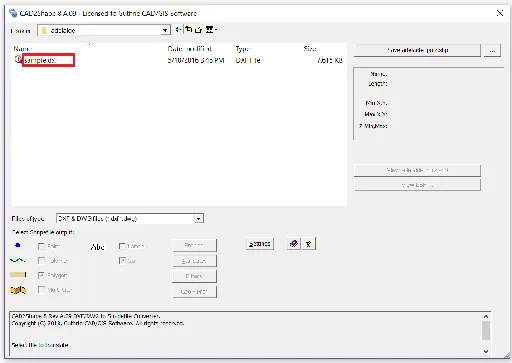Toggle the Labels checkbox next to Abc

click(x=122, y=246)
